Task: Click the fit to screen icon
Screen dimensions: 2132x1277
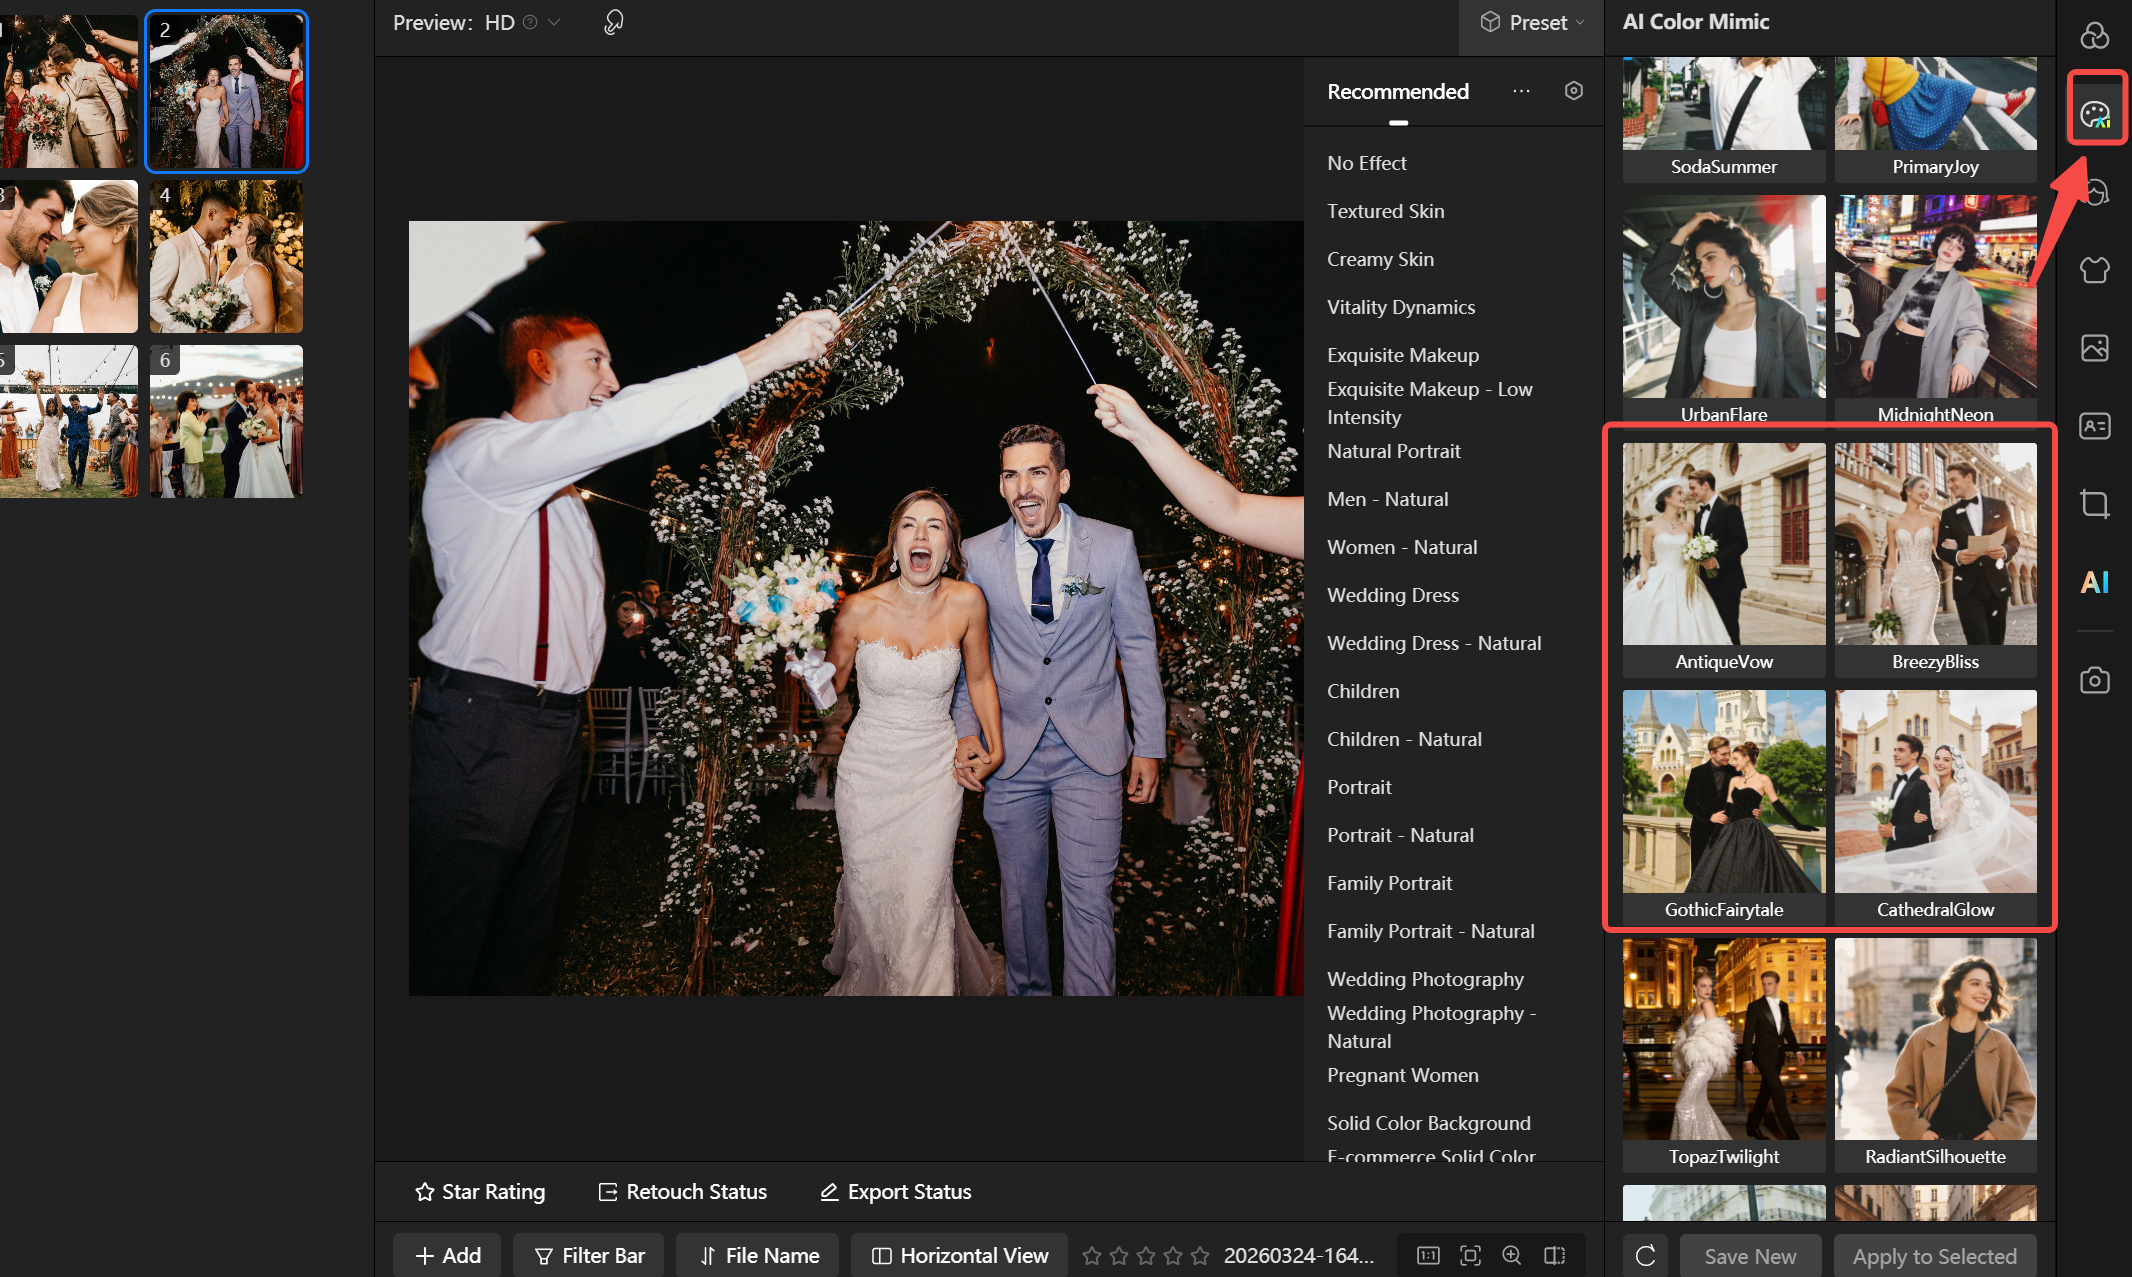Action: [1470, 1255]
